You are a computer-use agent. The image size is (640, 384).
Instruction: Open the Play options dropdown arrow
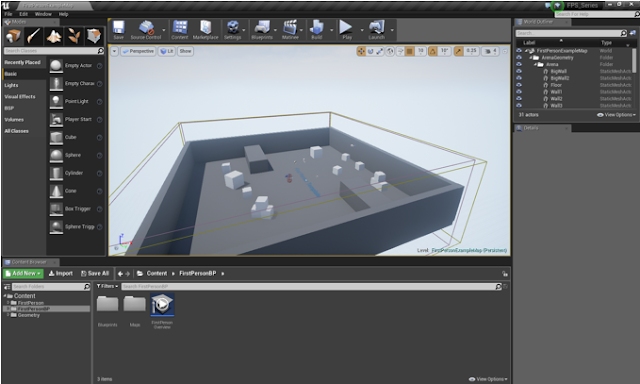[362, 30]
